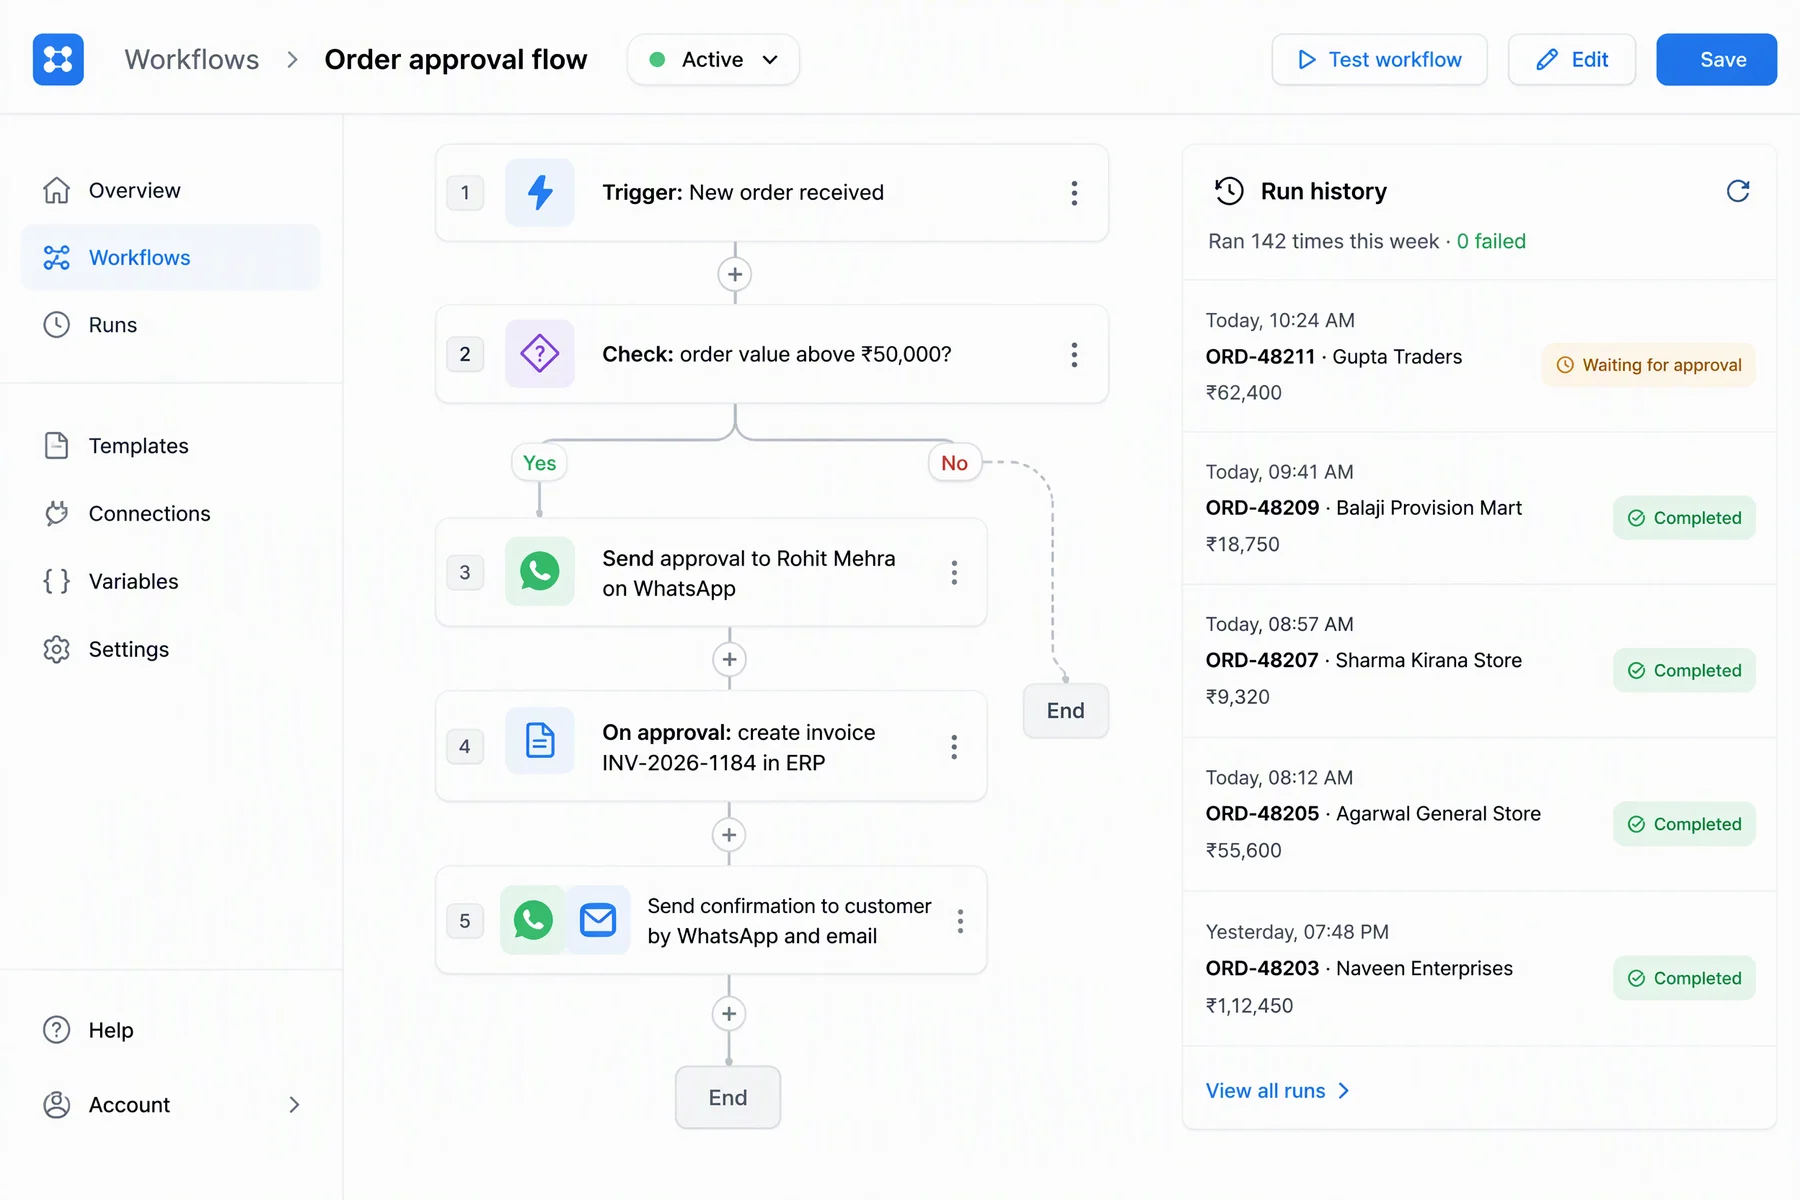This screenshot has width=1800, height=1200.
Task: Refresh the Run history panel
Action: (1738, 191)
